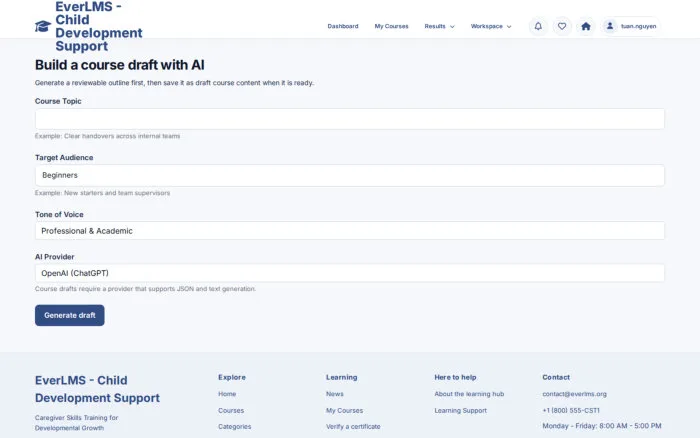
Task: Click the footer 'Learning' heading
Action: pyautogui.click(x=342, y=377)
